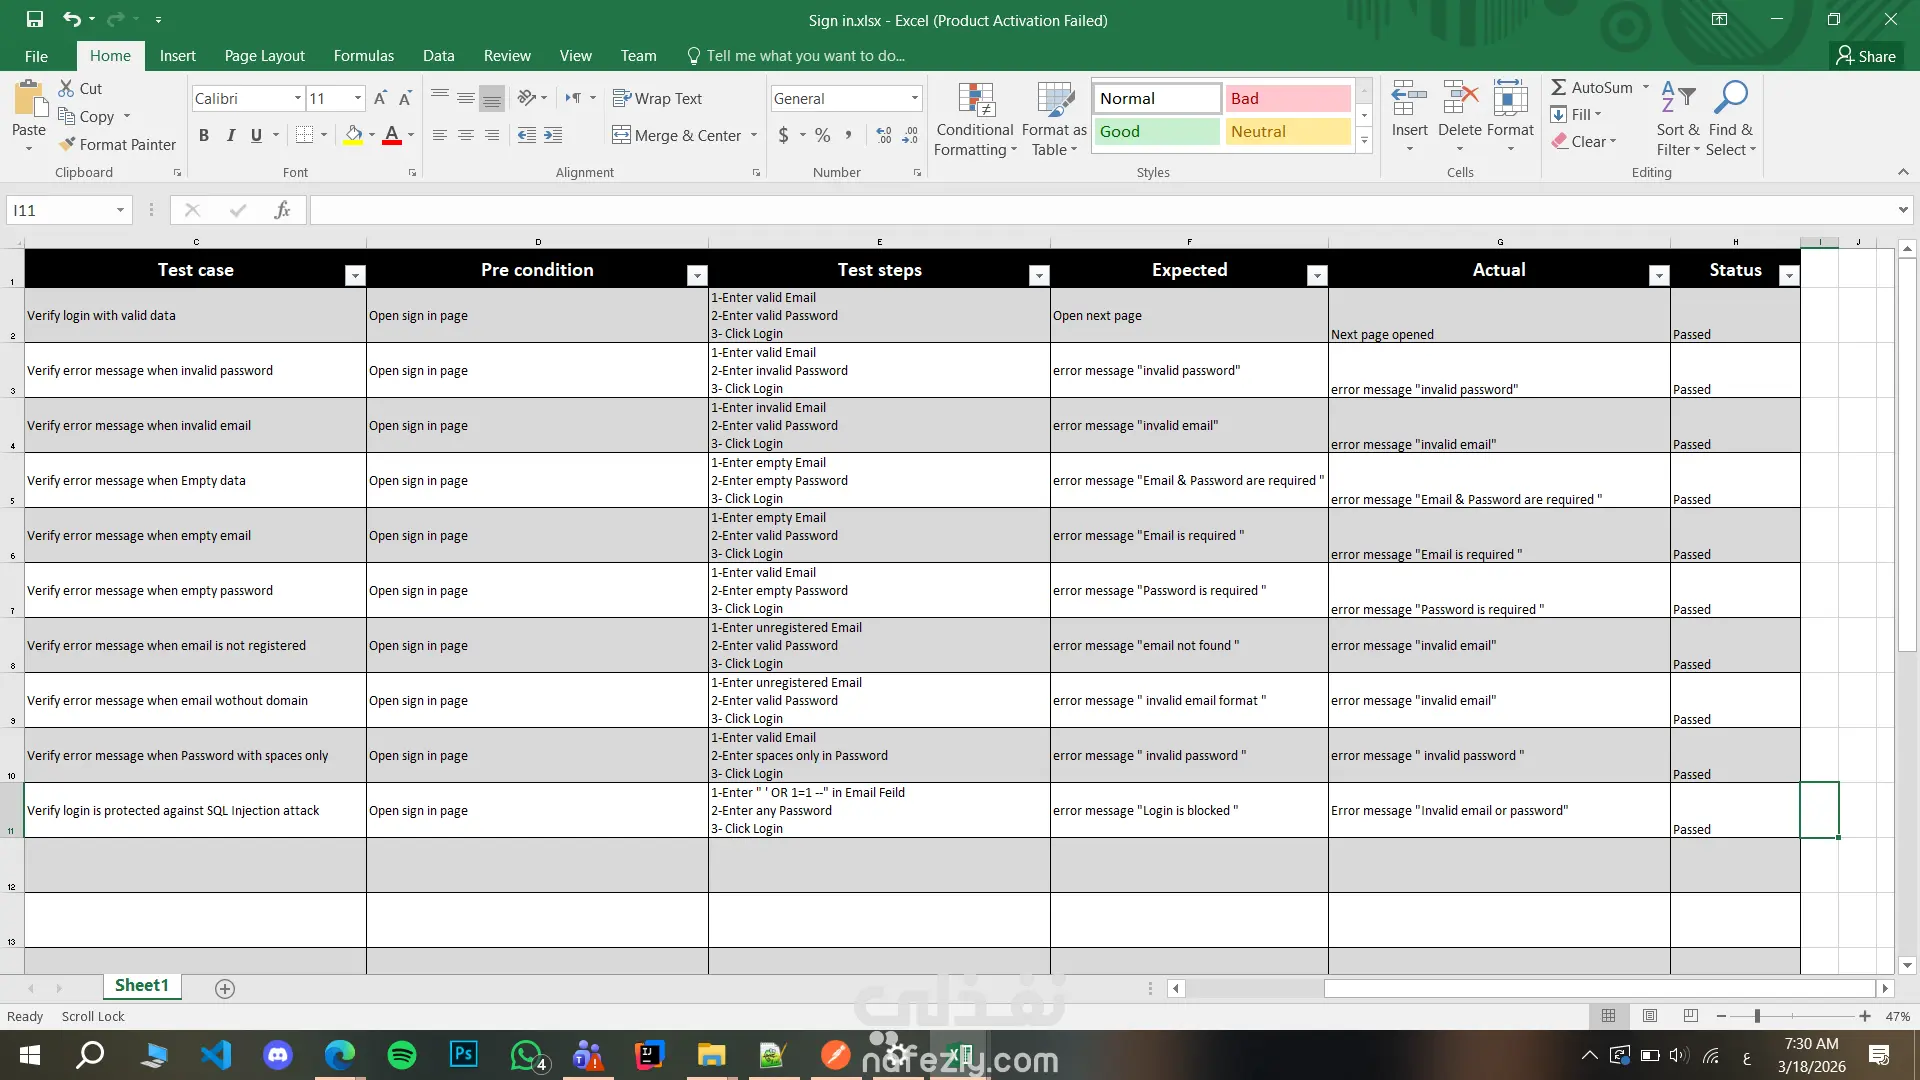The width and height of the screenshot is (1920, 1080).
Task: Click the AutoSum sigma icon
Action: tap(1559, 88)
